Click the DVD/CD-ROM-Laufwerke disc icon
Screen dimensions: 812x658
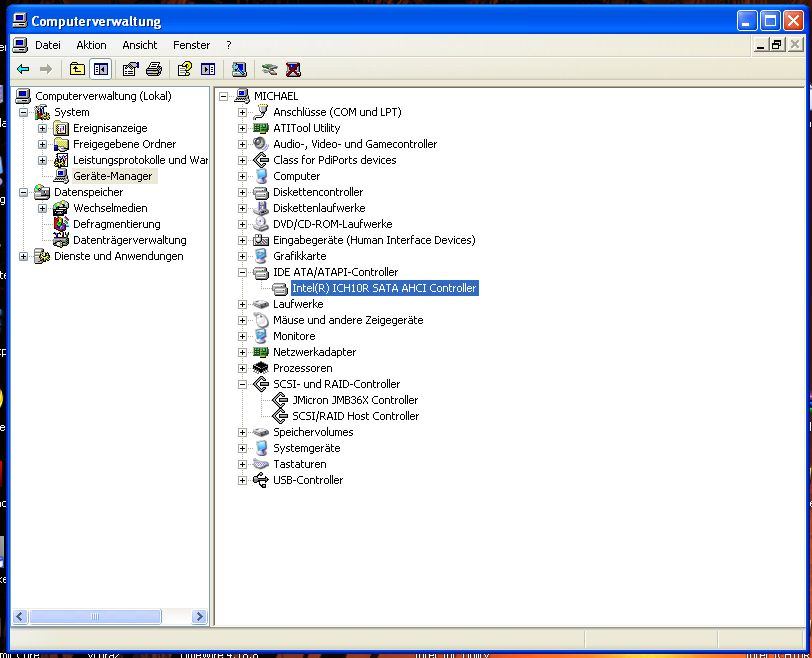pyautogui.click(x=260, y=224)
